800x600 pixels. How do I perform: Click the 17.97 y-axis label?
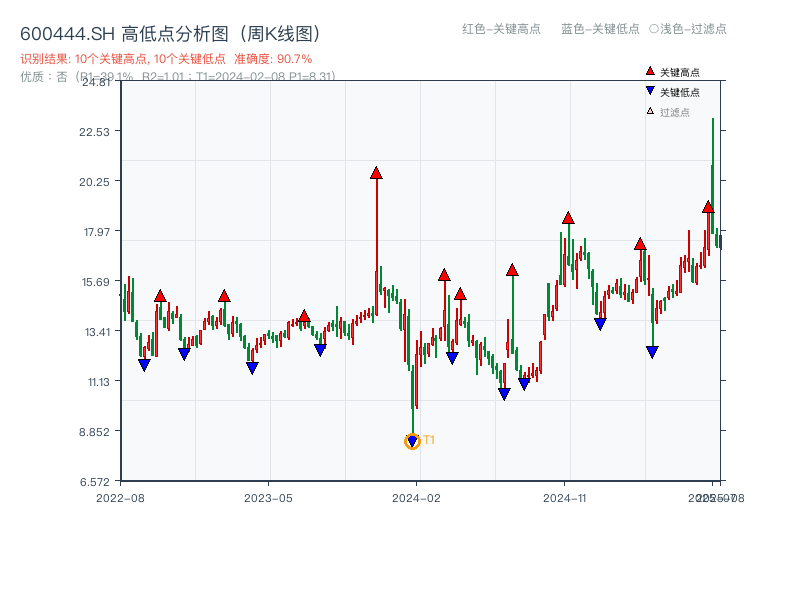(x=96, y=232)
